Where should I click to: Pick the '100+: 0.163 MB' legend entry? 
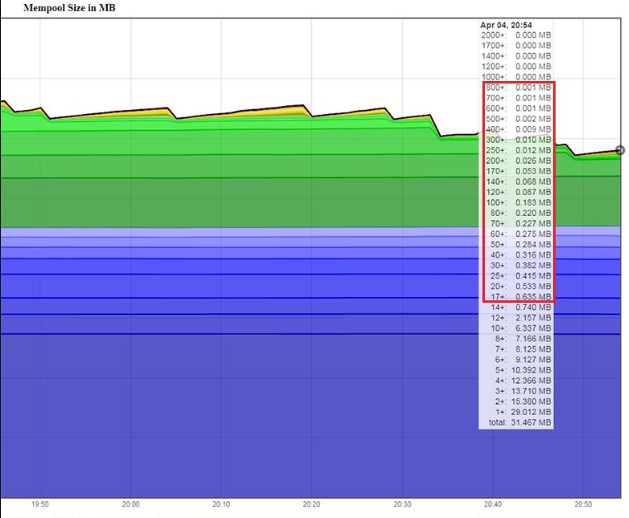coord(515,202)
